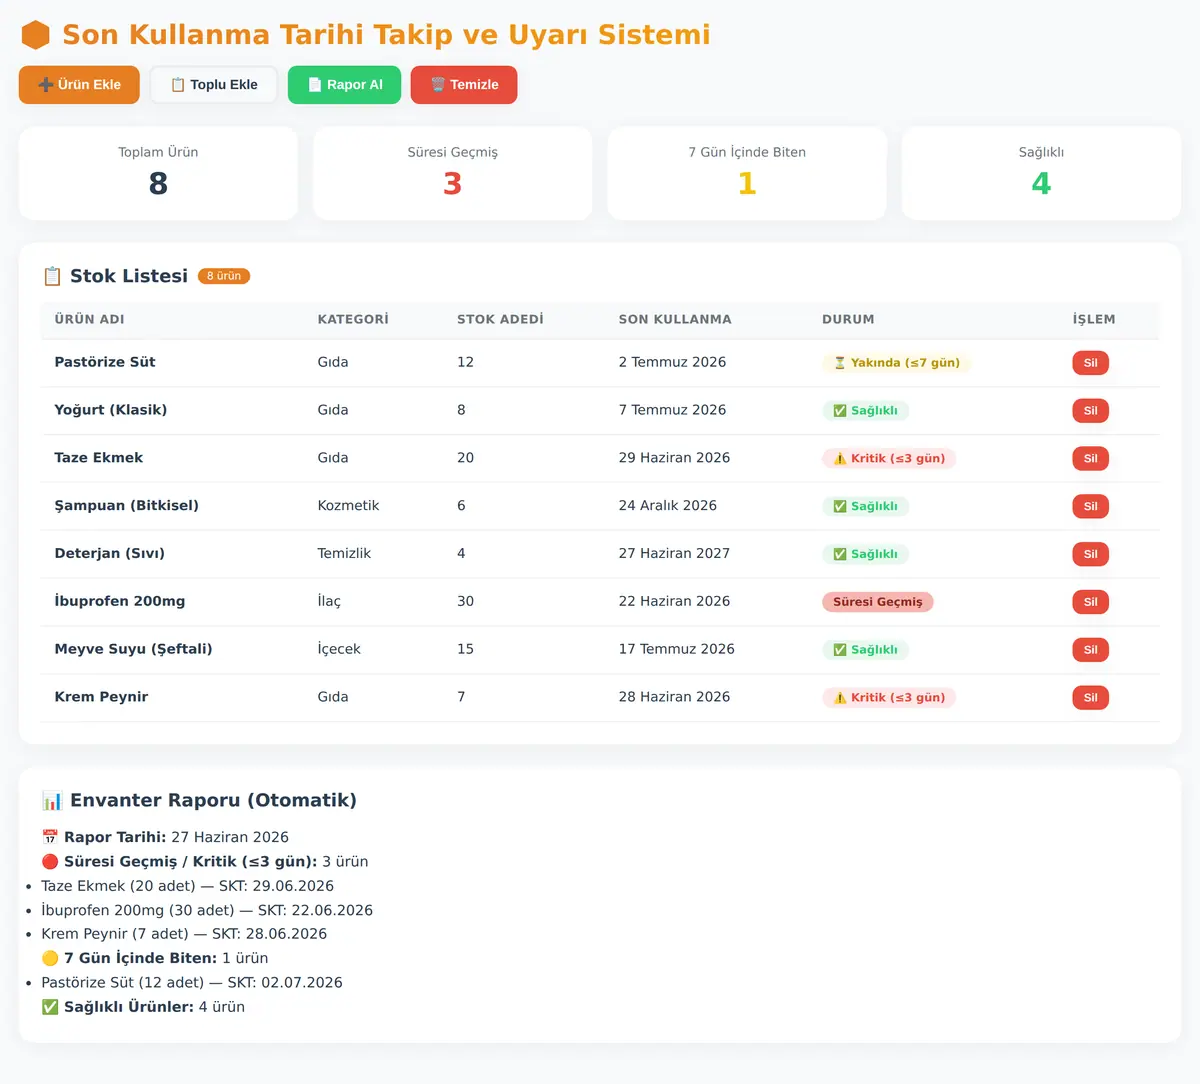Click the calendar icon next to Rapor Tarihi
The image size is (1200, 1084).
(x=50, y=837)
